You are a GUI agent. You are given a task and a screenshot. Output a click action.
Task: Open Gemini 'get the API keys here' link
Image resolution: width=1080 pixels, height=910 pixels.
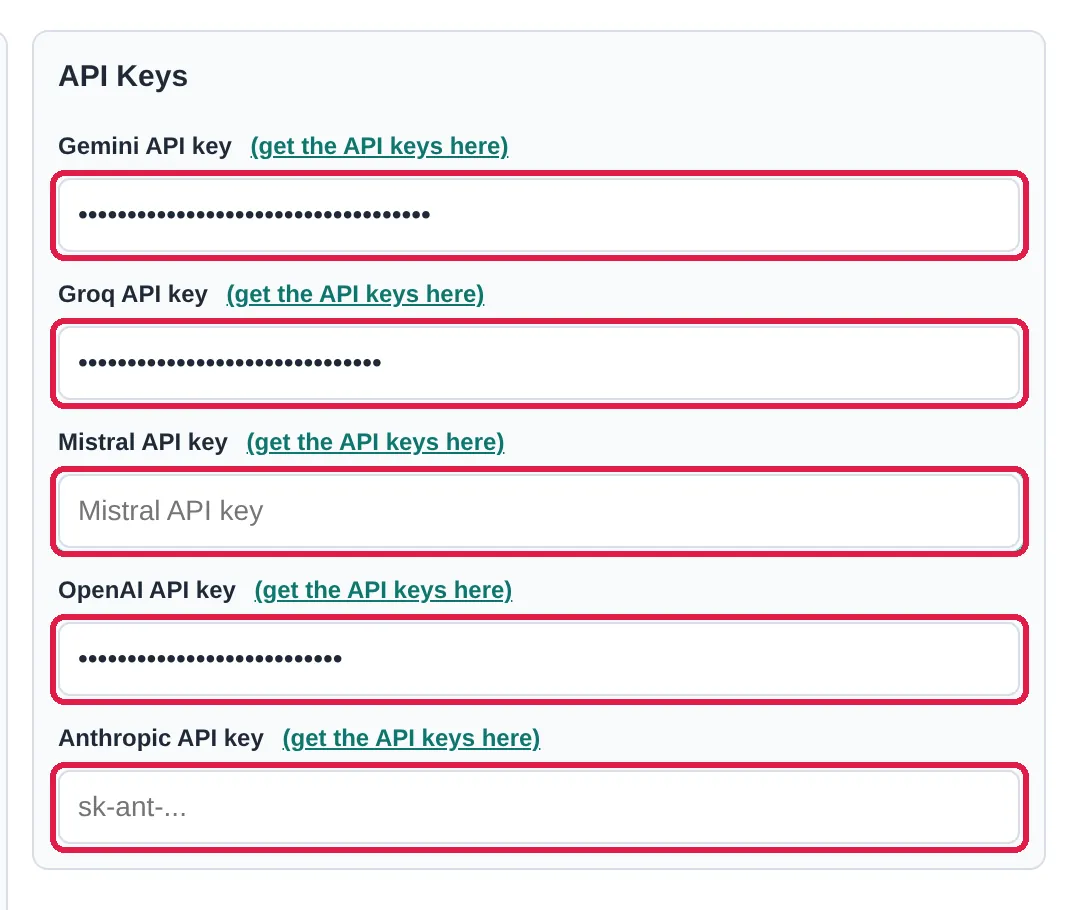point(379,146)
